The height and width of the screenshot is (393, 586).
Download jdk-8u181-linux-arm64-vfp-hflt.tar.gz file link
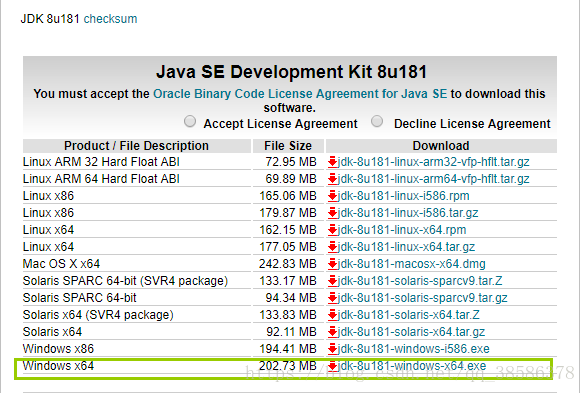coord(434,179)
